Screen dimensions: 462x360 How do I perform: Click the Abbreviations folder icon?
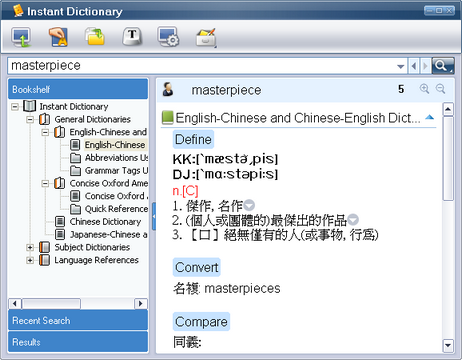pyautogui.click(x=75, y=157)
